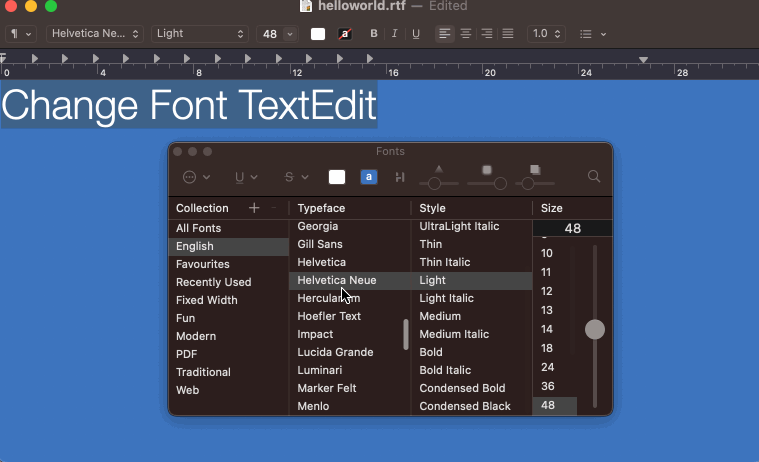Click the helloworld.rtf document icon in title bar
The width and height of the screenshot is (759, 462).
[x=306, y=6]
